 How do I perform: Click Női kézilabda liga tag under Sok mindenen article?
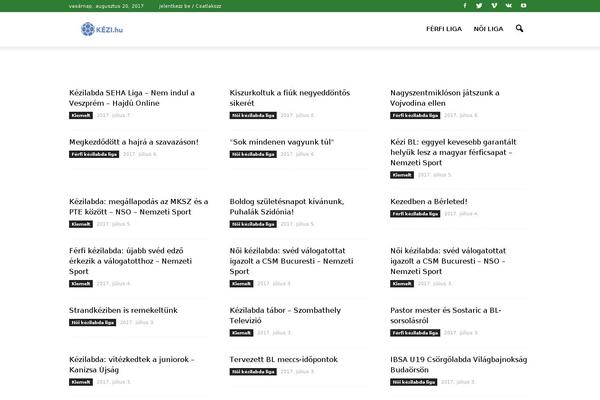[x=253, y=154]
